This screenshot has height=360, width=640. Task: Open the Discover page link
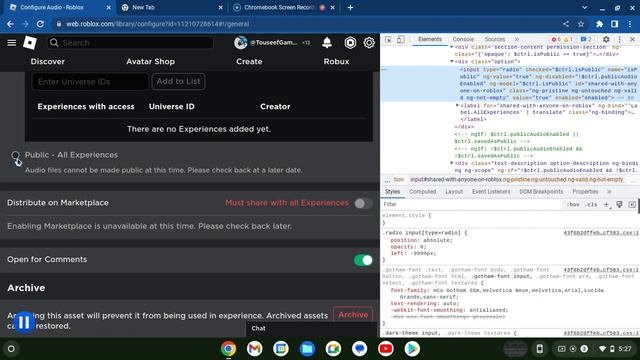(x=47, y=62)
